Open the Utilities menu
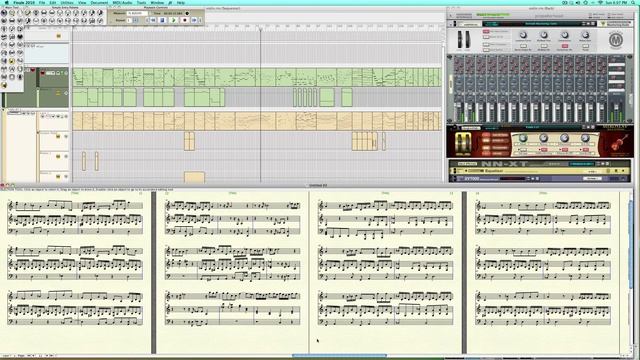Screen dimensions: 640x360 click(67, 2)
